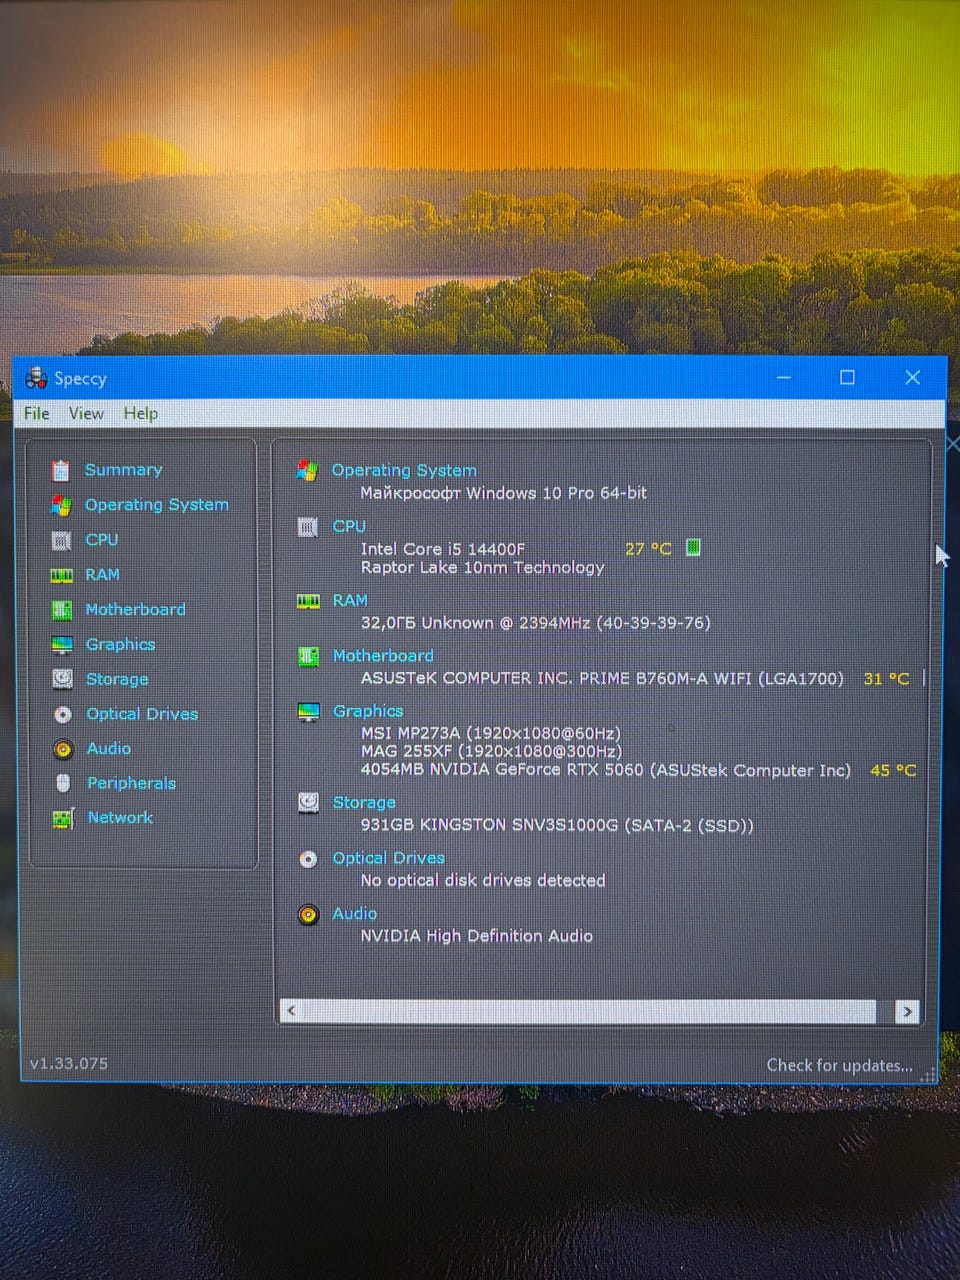This screenshot has width=960, height=1280.
Task: Click the Network card icon in sidebar
Action: coord(63,818)
